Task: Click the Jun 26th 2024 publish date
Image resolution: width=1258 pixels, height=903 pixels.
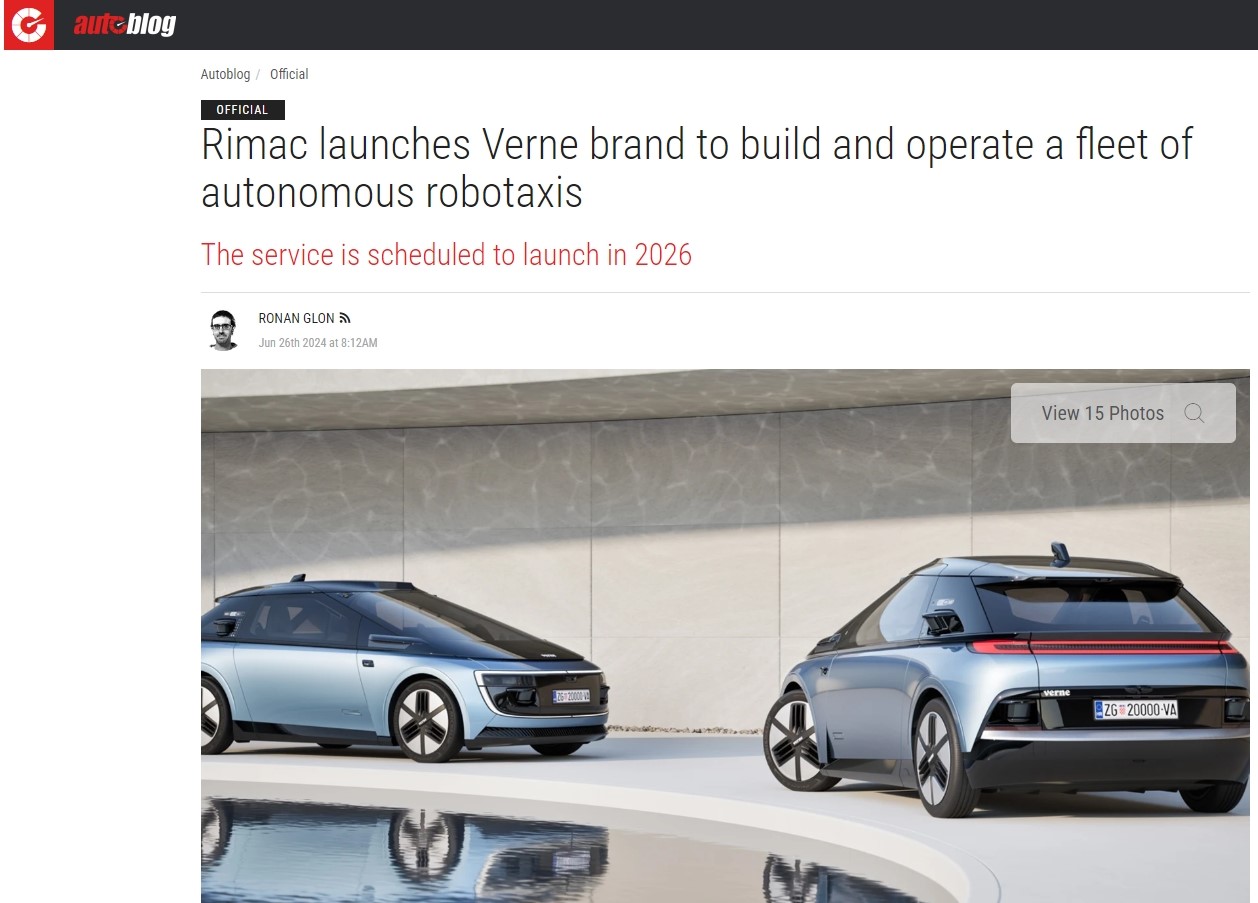Action: click(x=318, y=343)
